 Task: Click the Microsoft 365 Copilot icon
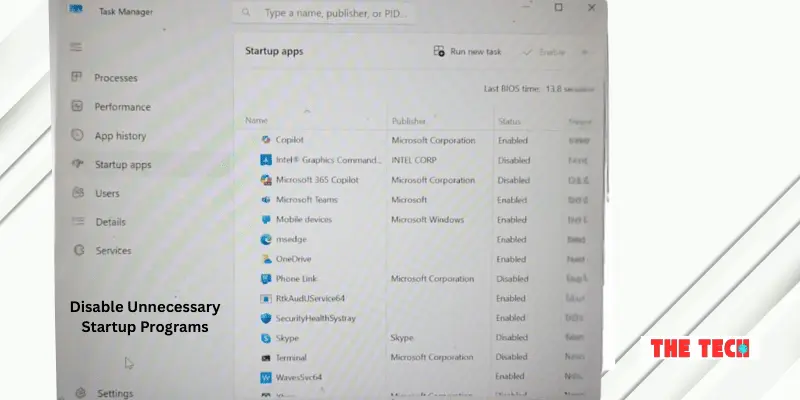266,180
